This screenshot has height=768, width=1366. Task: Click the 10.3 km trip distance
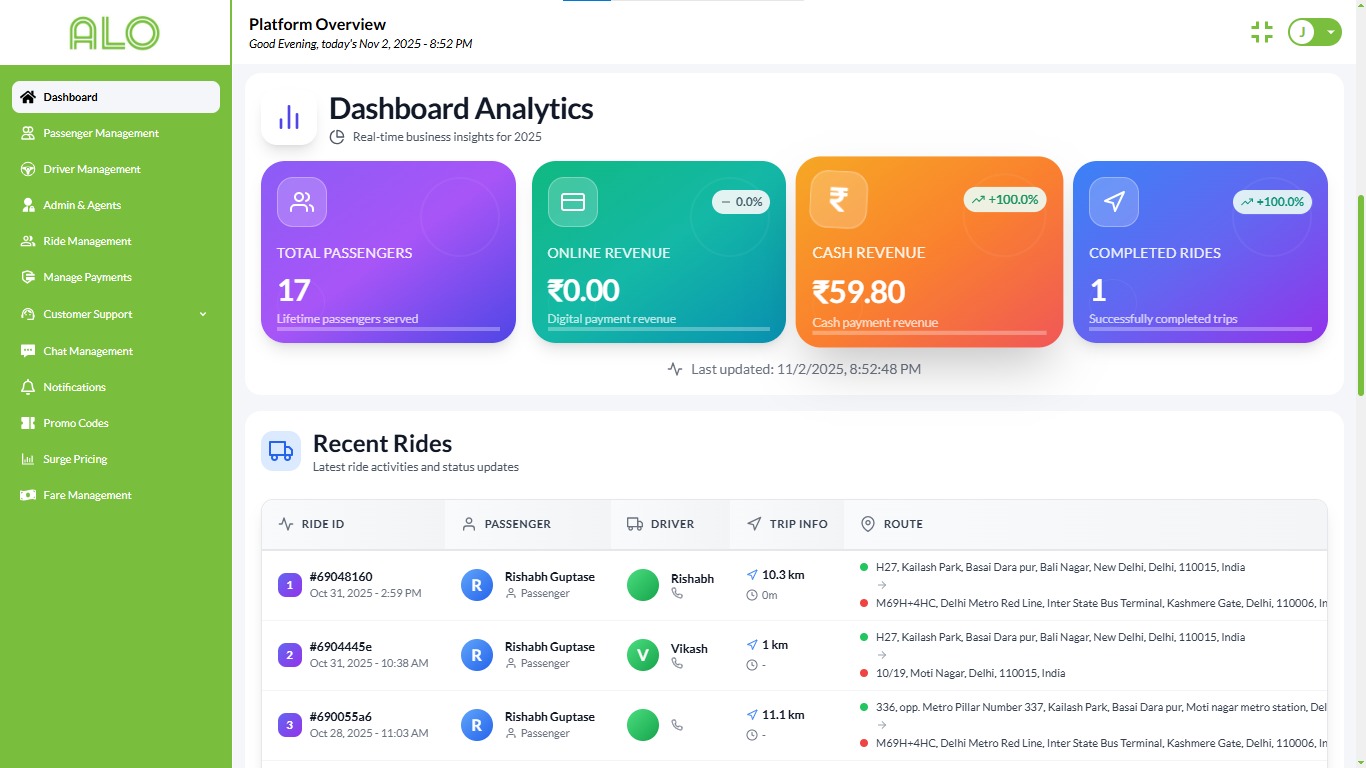(x=783, y=575)
